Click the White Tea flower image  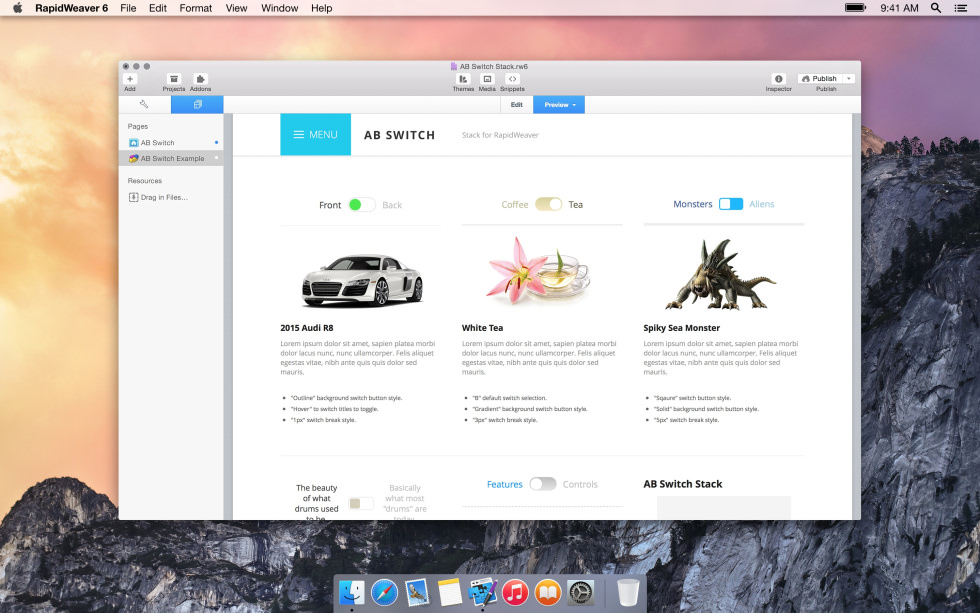click(x=538, y=271)
